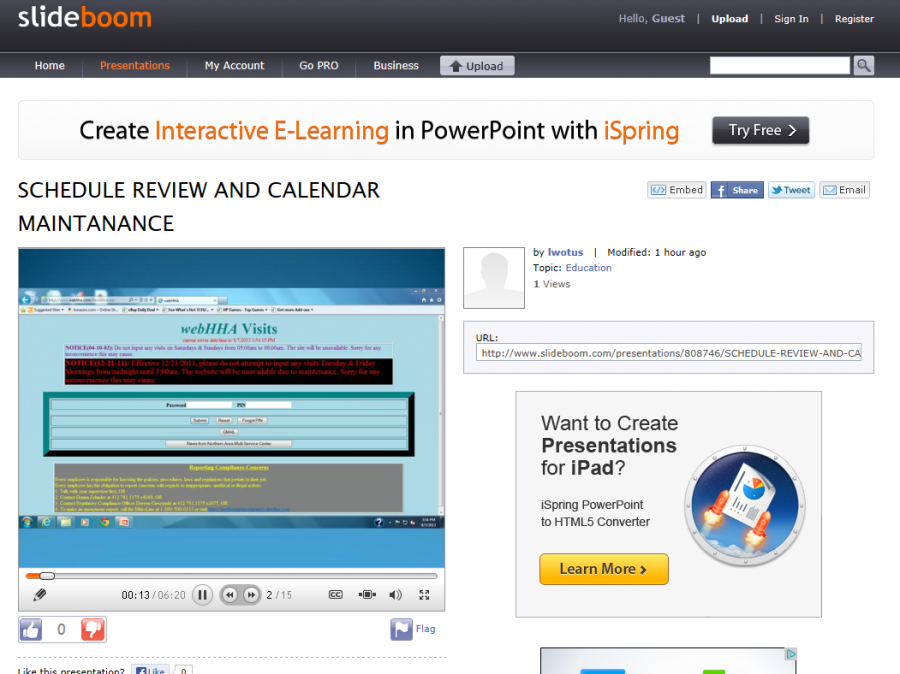
Task: Open the slide navigation view icon
Action: click(367, 594)
